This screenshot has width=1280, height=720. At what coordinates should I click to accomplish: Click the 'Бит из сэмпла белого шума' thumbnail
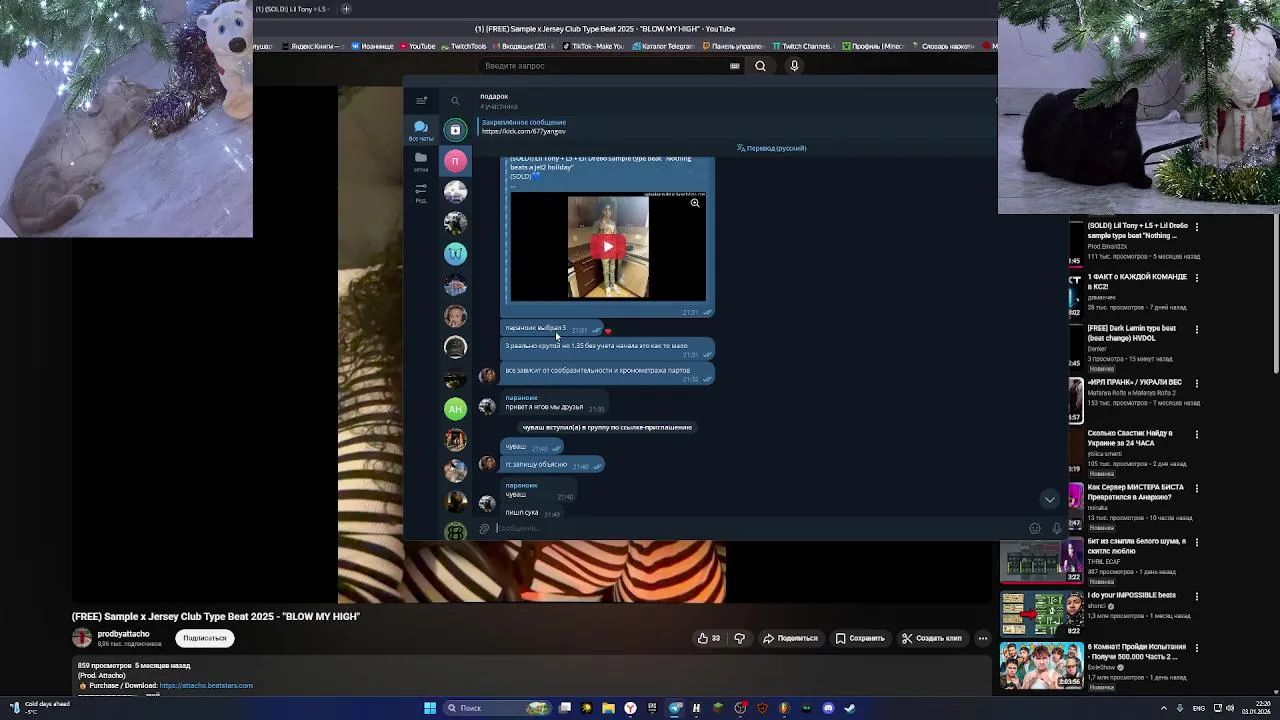1041,561
